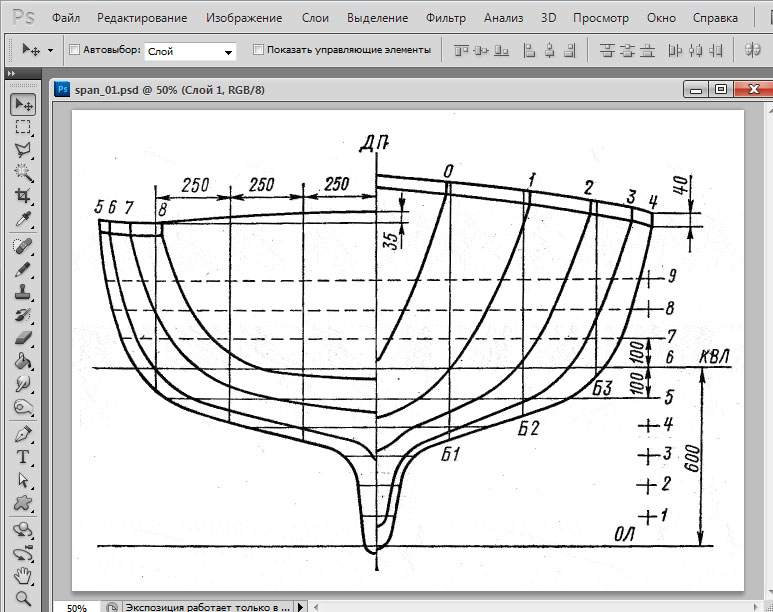The width and height of the screenshot is (773, 612).
Task: Select the Eyedropper tool
Action: pos(22,219)
